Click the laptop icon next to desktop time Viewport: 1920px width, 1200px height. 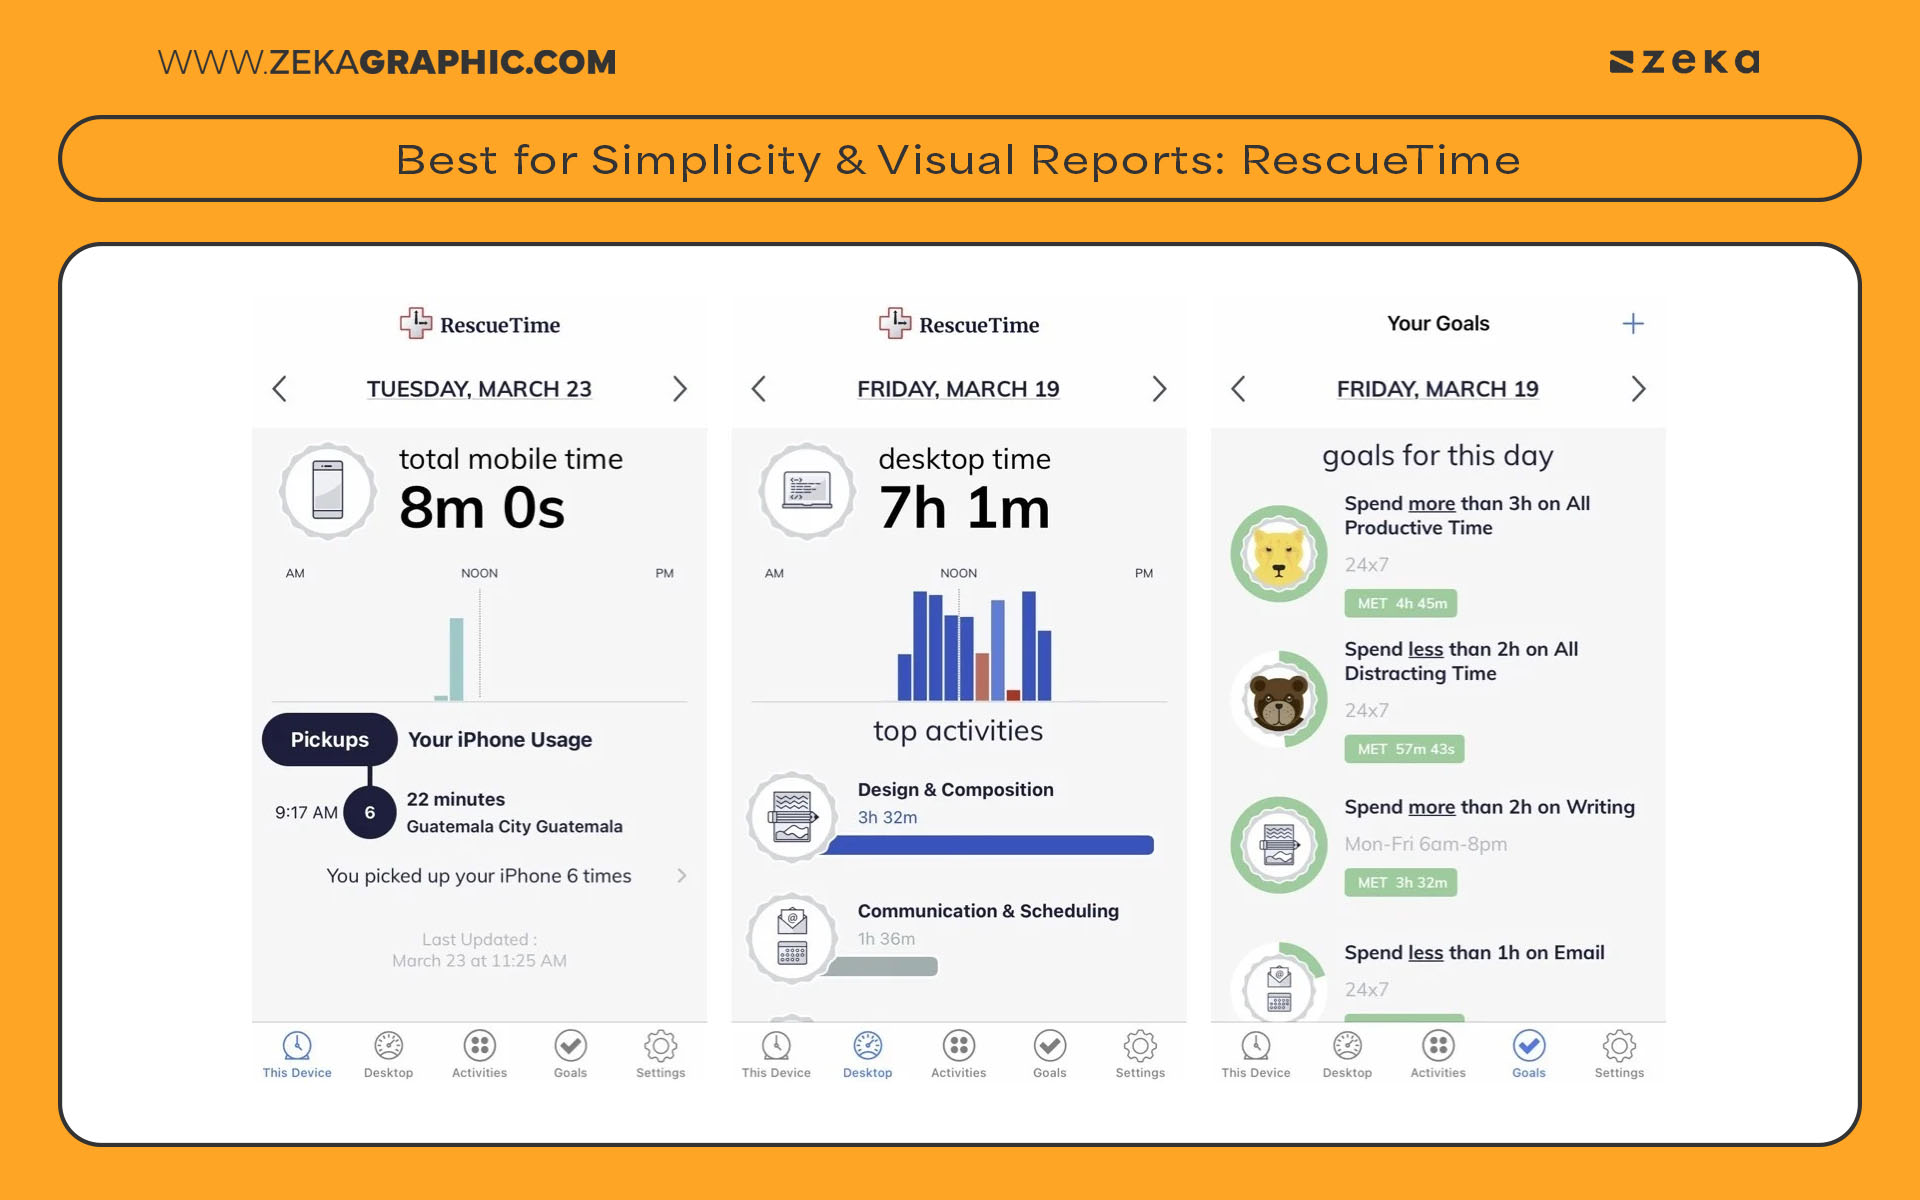[807, 491]
